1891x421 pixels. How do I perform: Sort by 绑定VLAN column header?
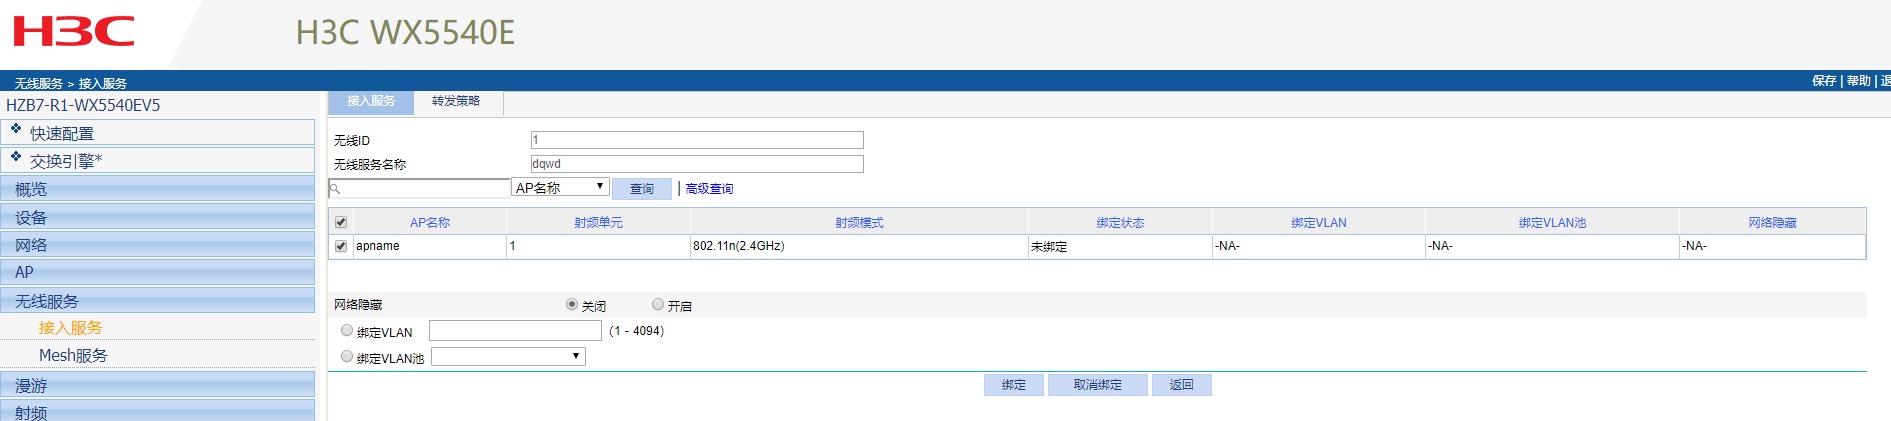1318,222
